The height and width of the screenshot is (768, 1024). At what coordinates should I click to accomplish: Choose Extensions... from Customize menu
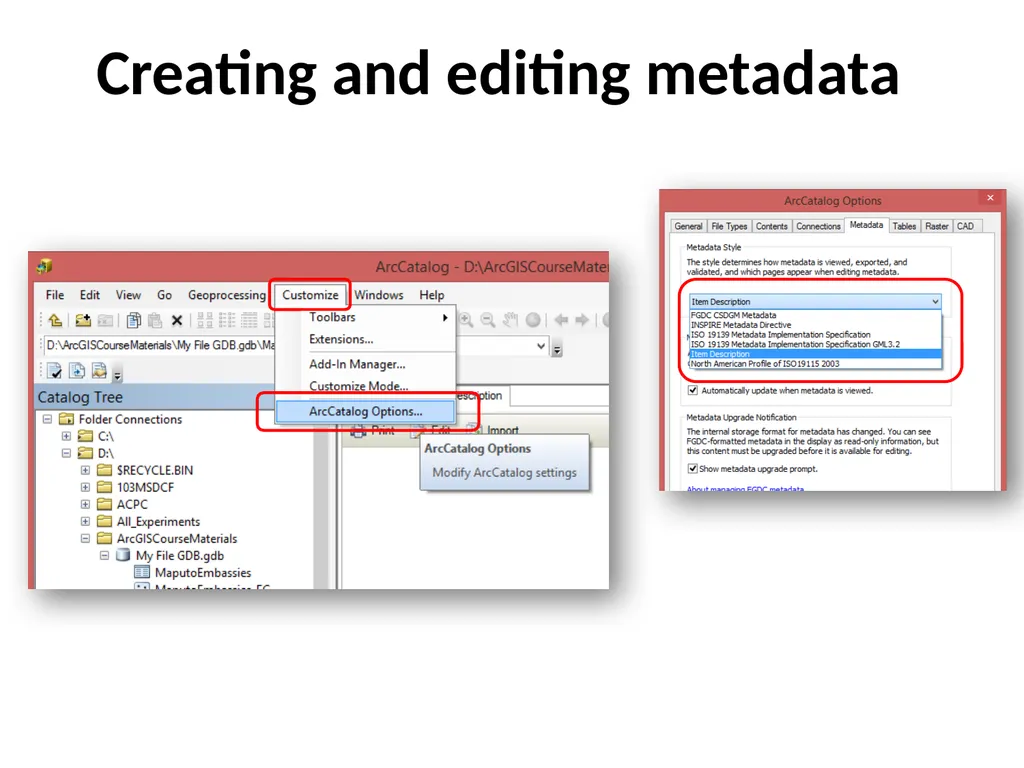[x=365, y=340]
